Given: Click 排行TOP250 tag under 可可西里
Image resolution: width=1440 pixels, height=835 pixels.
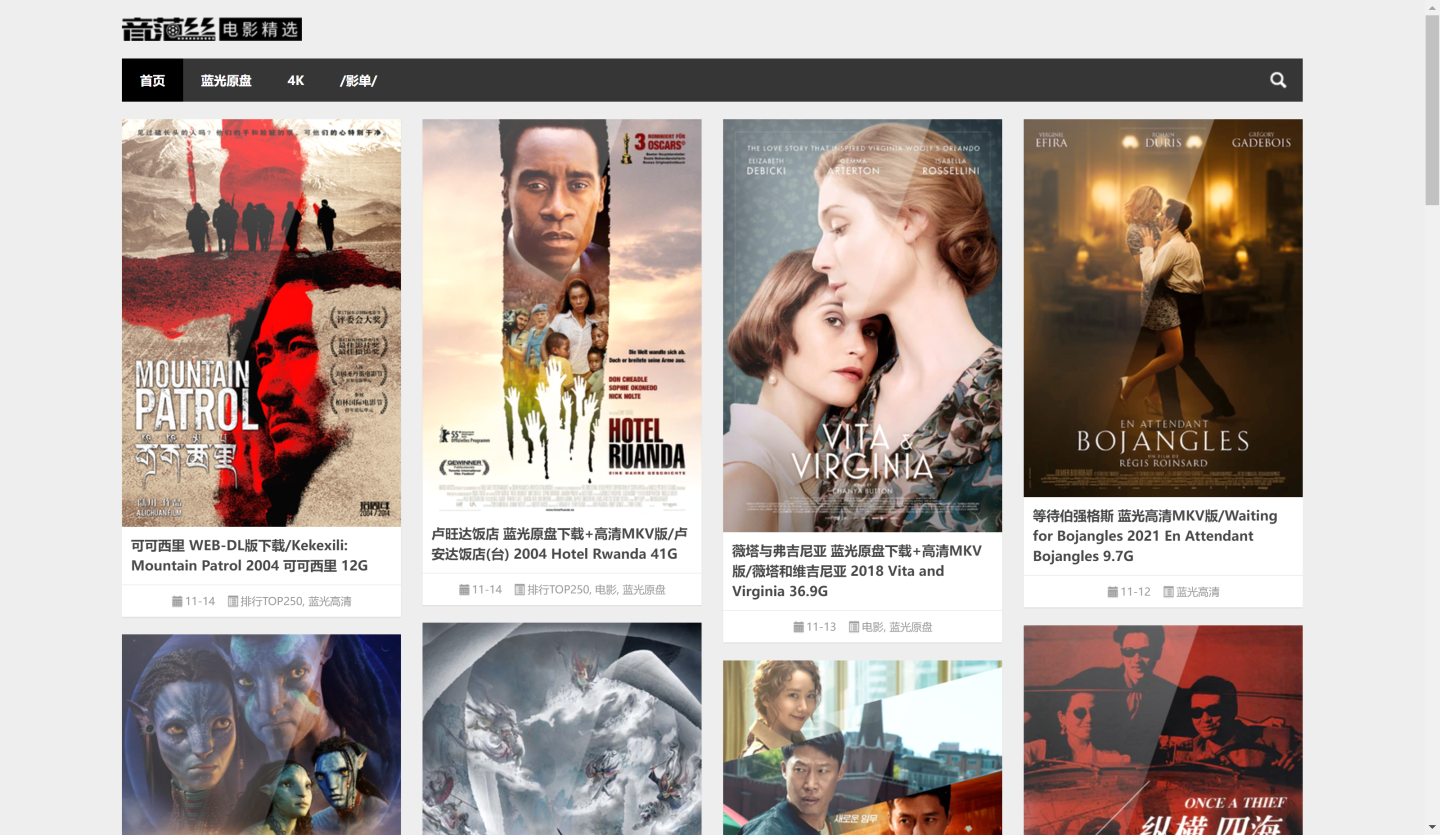Looking at the screenshot, I should (271, 602).
